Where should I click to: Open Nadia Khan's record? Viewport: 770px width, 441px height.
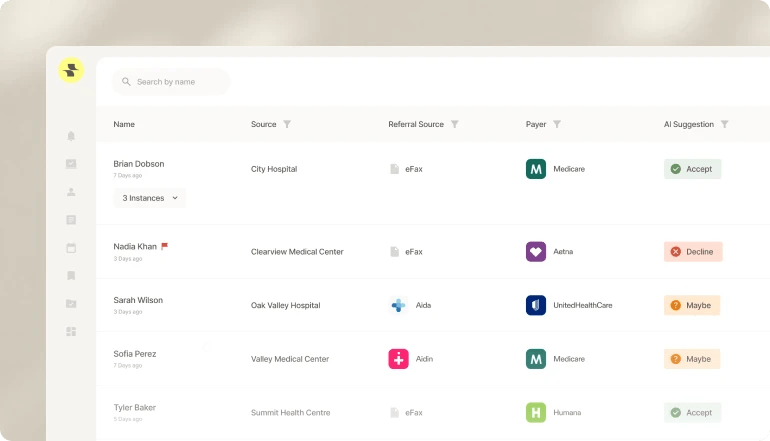(x=135, y=247)
